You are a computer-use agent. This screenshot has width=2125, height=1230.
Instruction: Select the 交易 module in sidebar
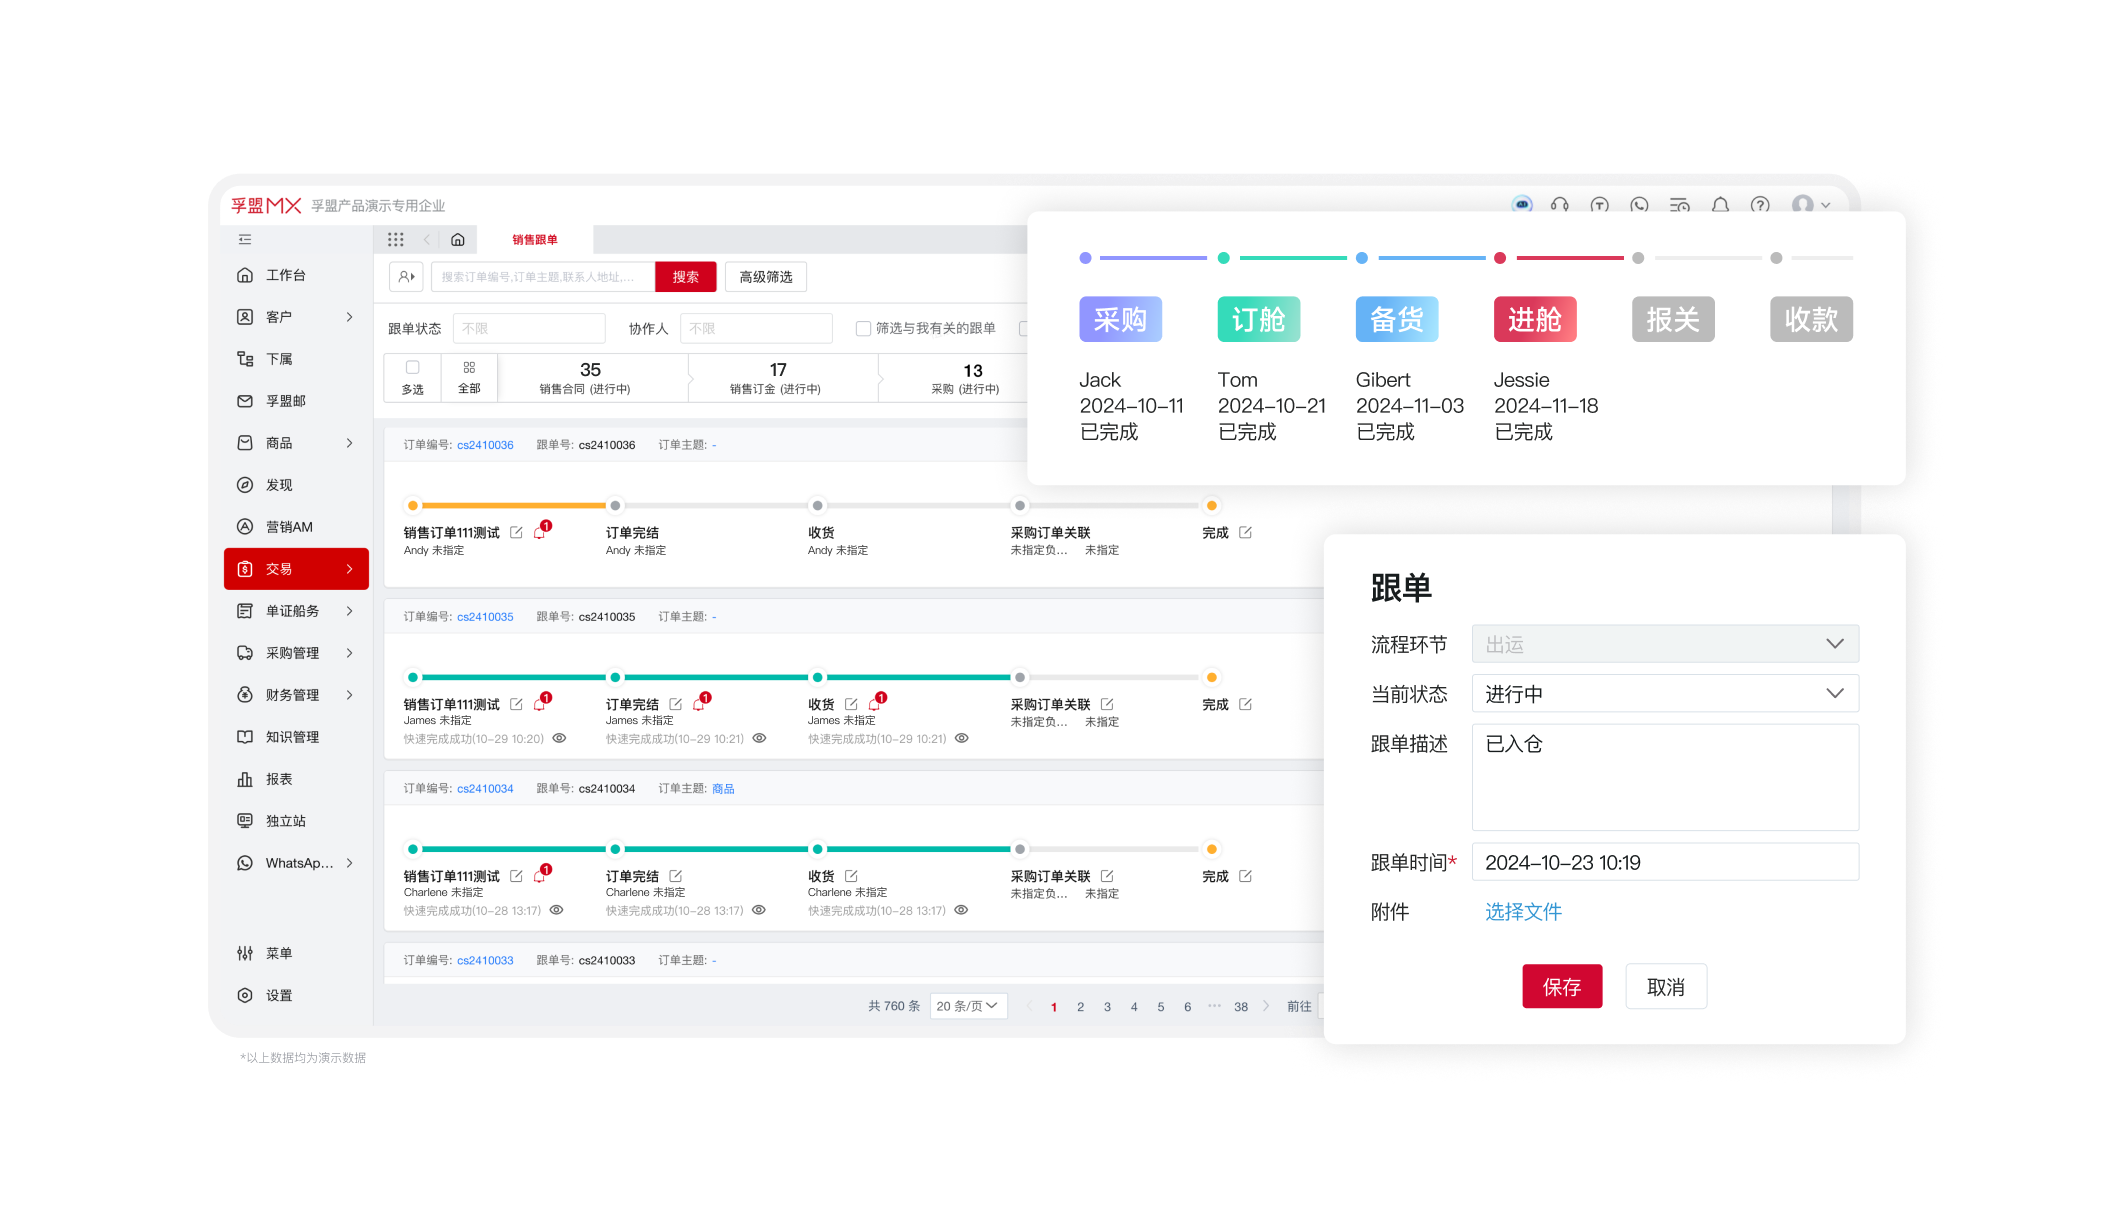point(278,568)
